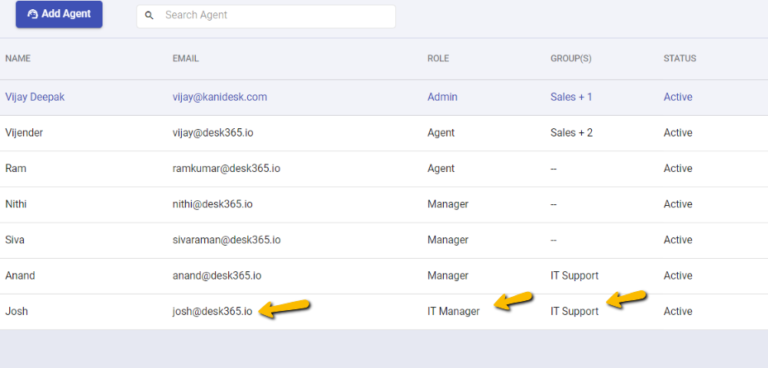Open the Siva agent entry
768x368 pixels.
pyautogui.click(x=384, y=240)
